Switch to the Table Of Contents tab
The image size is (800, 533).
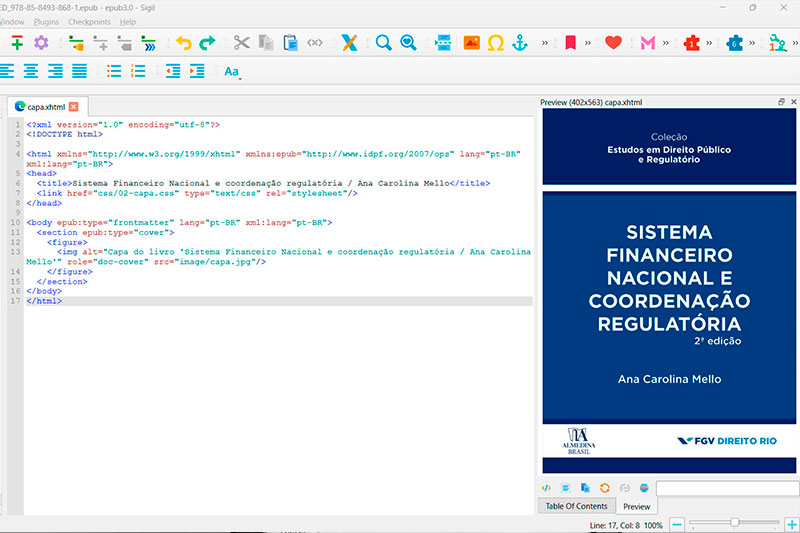[575, 506]
